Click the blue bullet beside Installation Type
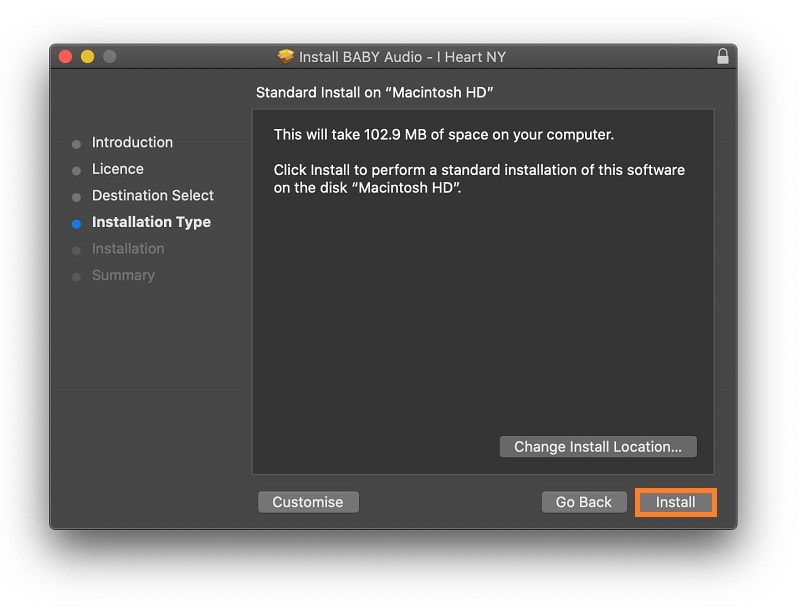The image size is (800, 609). click(76, 223)
